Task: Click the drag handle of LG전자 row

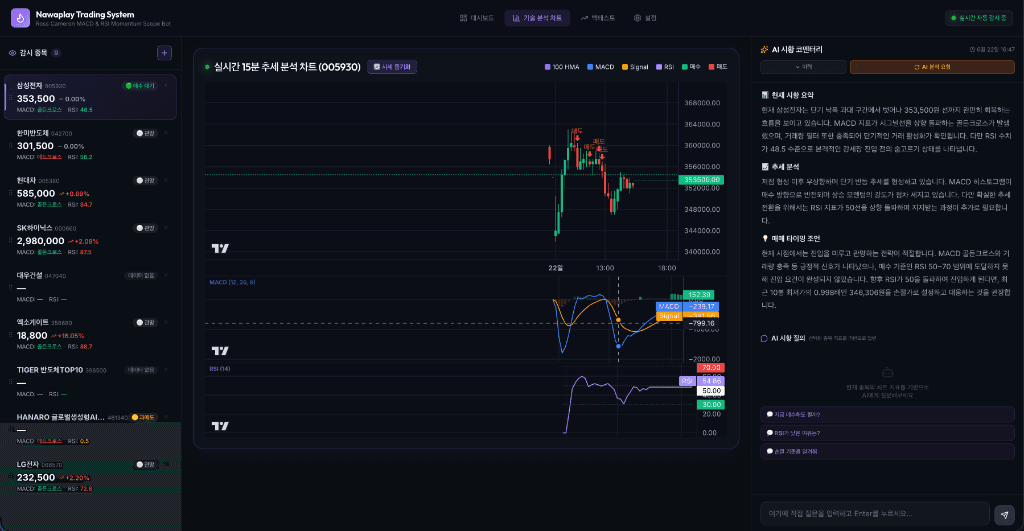Action: click(x=10, y=477)
